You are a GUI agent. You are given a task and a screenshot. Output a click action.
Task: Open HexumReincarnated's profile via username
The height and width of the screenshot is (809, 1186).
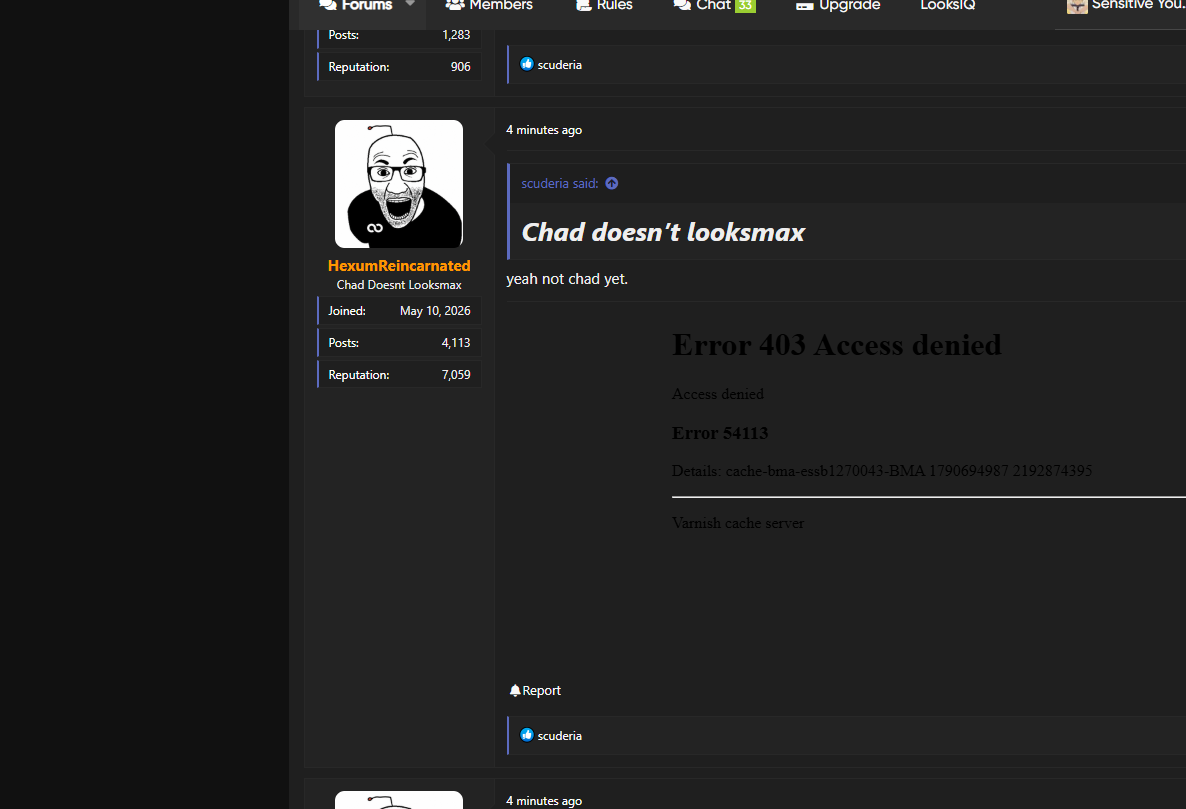coord(399,265)
